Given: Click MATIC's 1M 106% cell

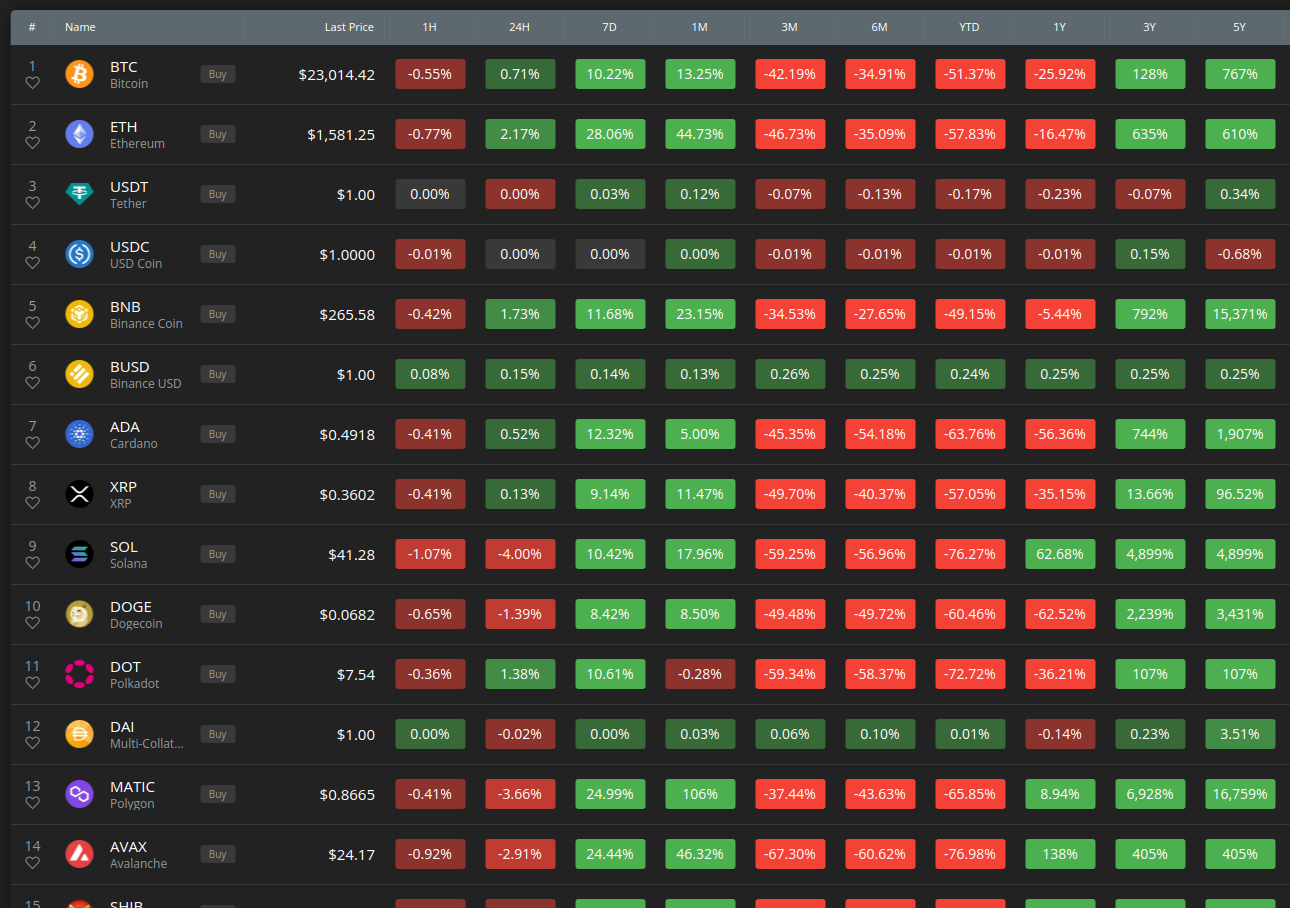Looking at the screenshot, I should 700,794.
